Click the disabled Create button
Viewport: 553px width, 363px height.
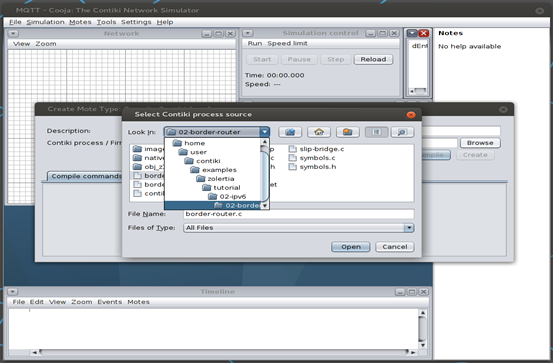[x=475, y=155]
